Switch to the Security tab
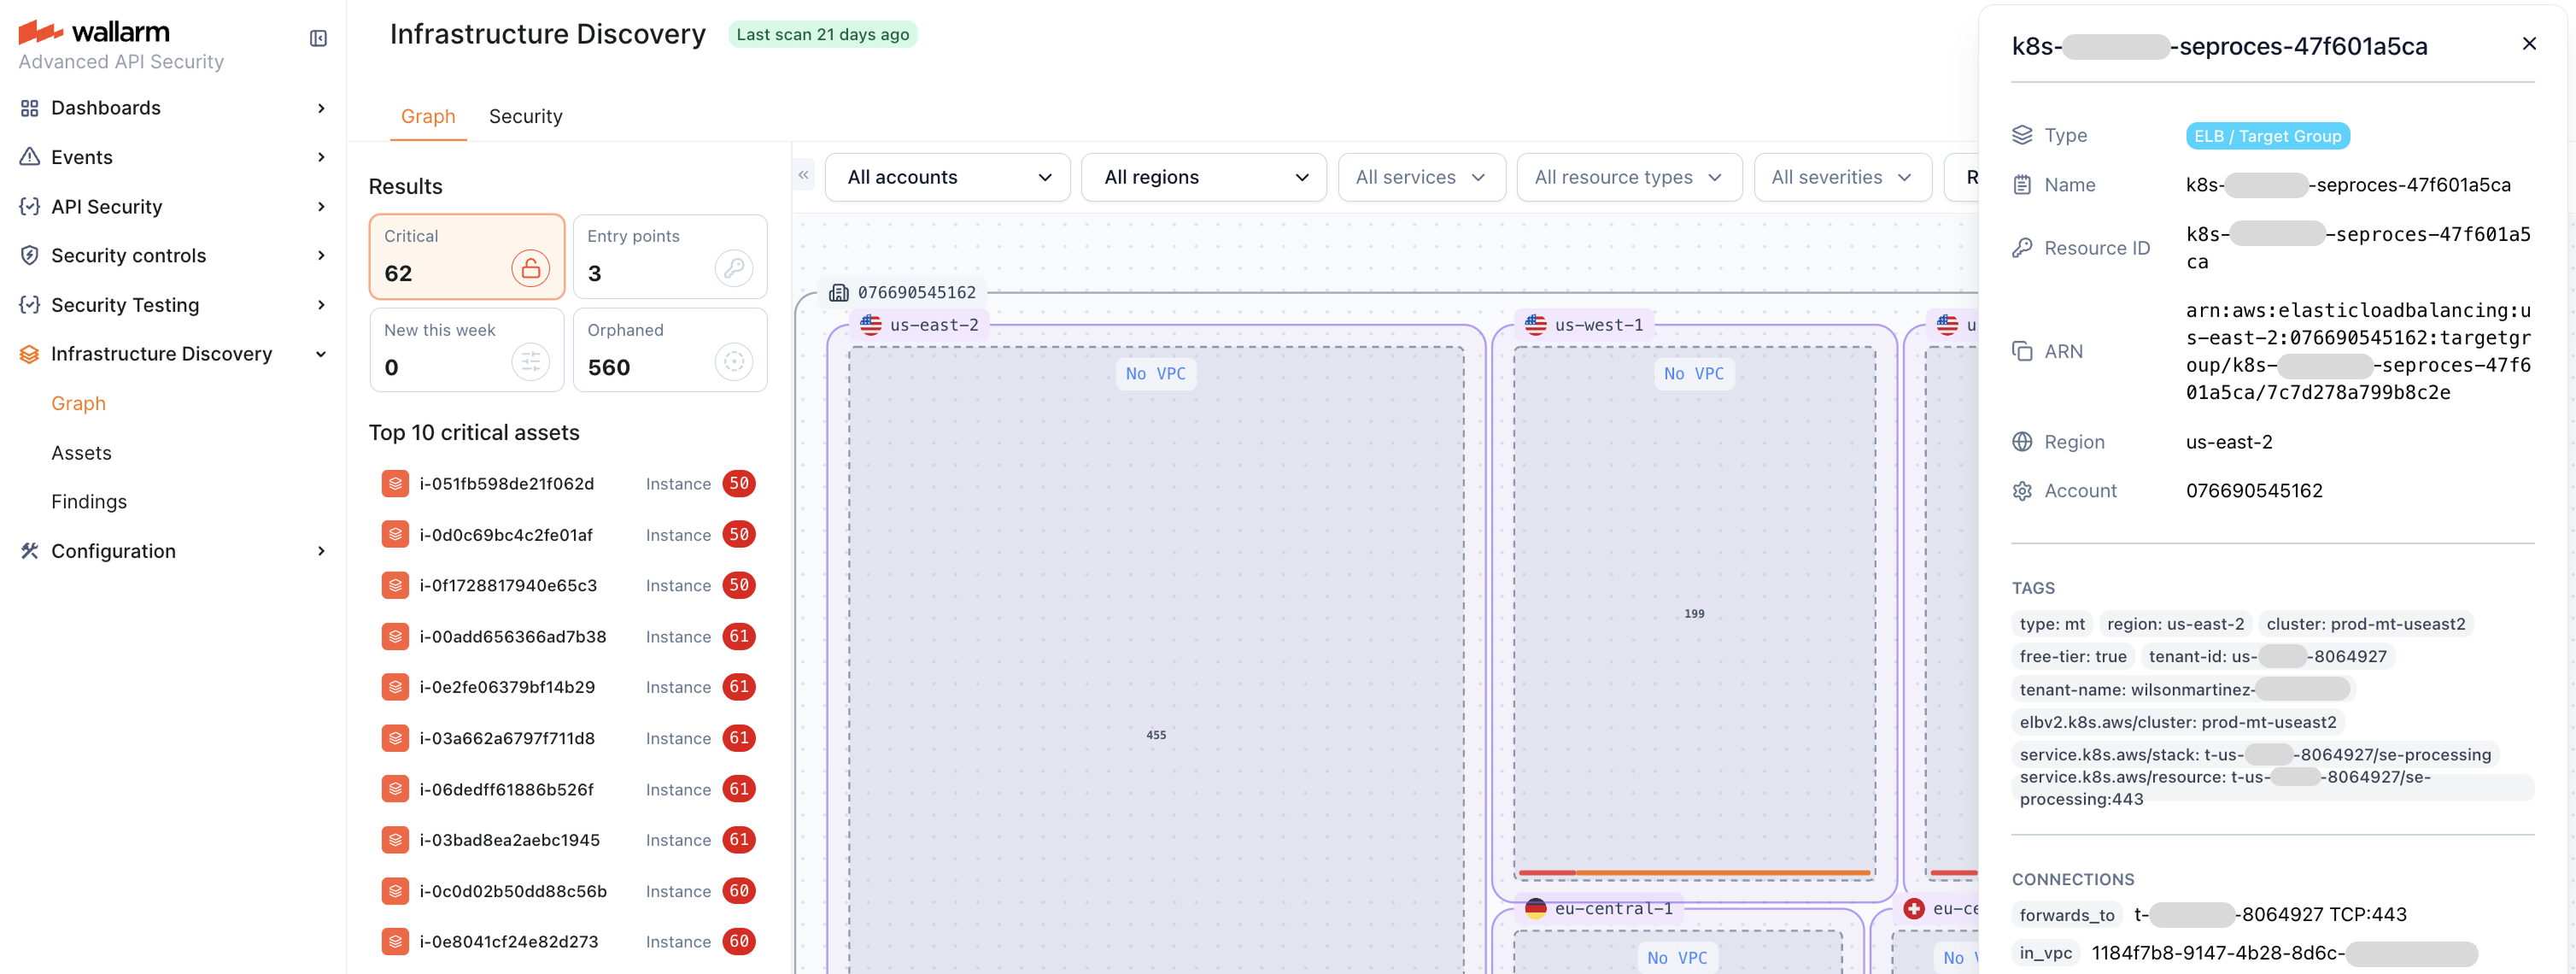The image size is (2576, 974). point(526,116)
